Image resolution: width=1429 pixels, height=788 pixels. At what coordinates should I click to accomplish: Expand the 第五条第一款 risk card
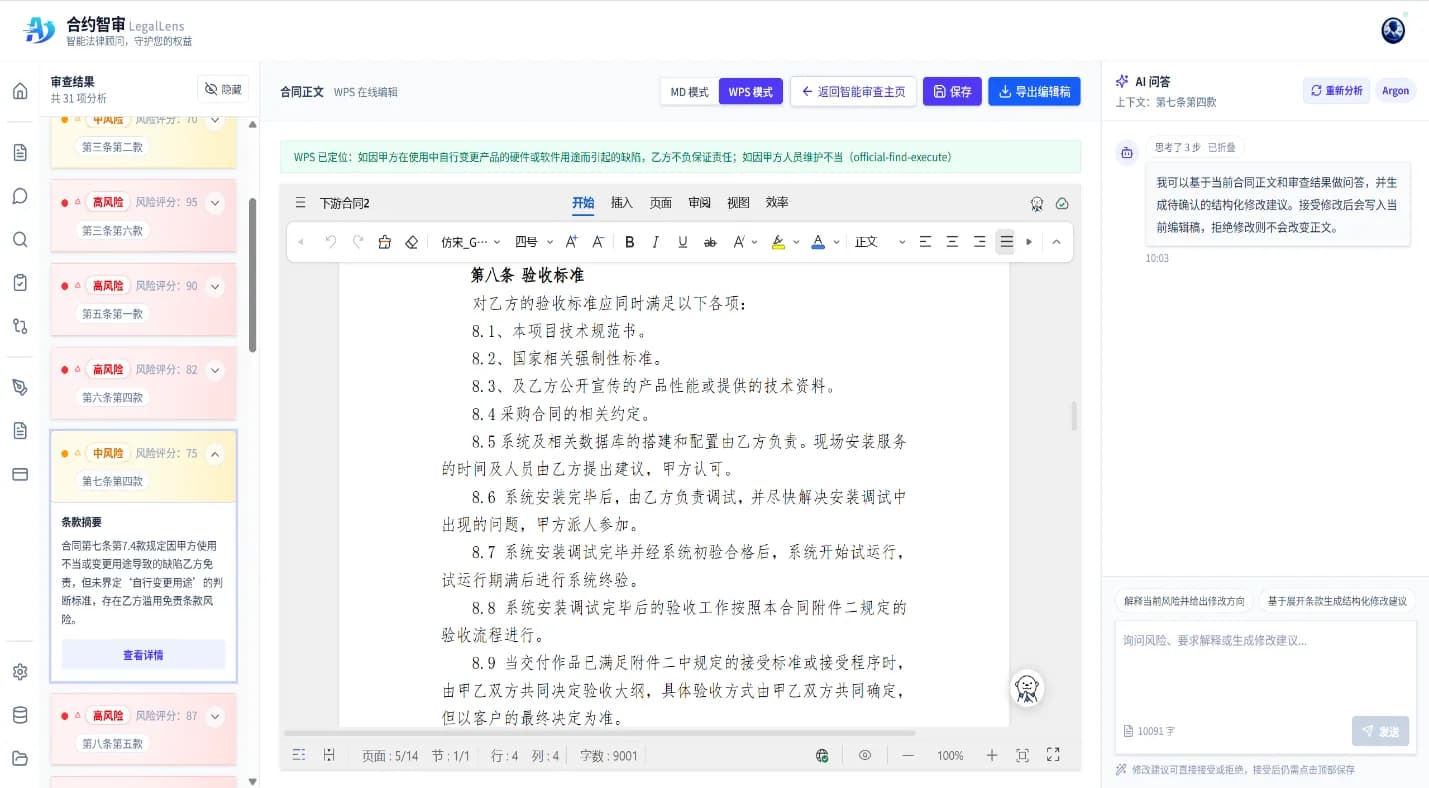point(215,286)
